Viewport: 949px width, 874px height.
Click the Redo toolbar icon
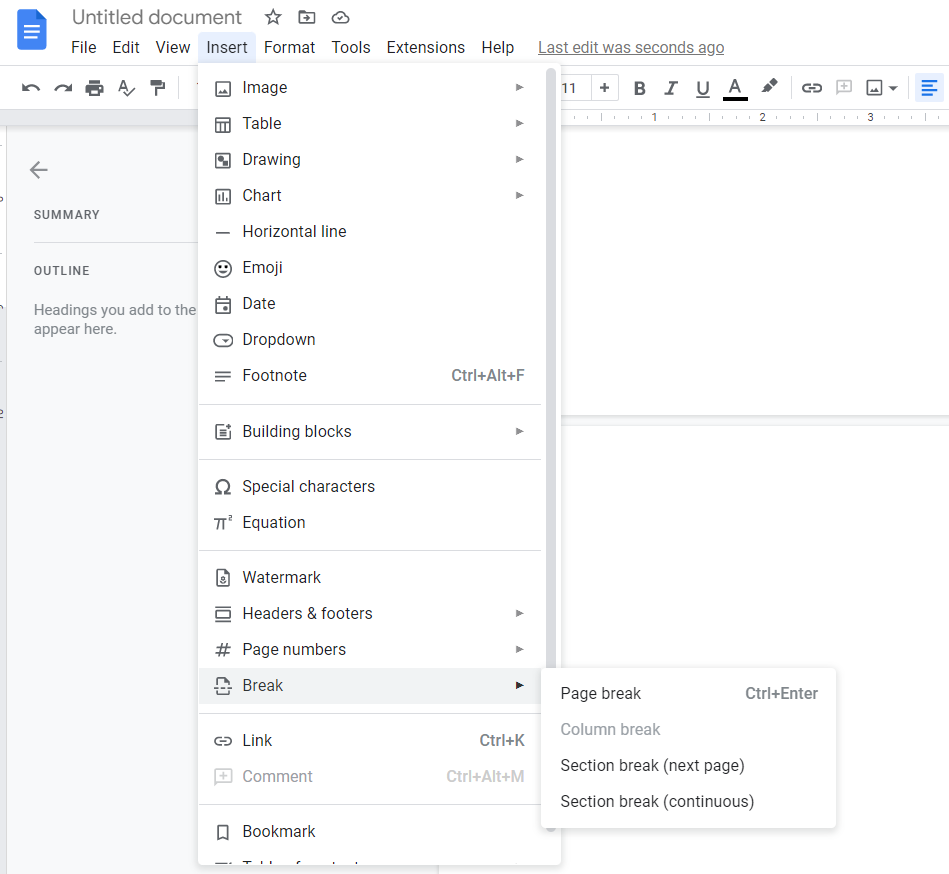[x=63, y=88]
